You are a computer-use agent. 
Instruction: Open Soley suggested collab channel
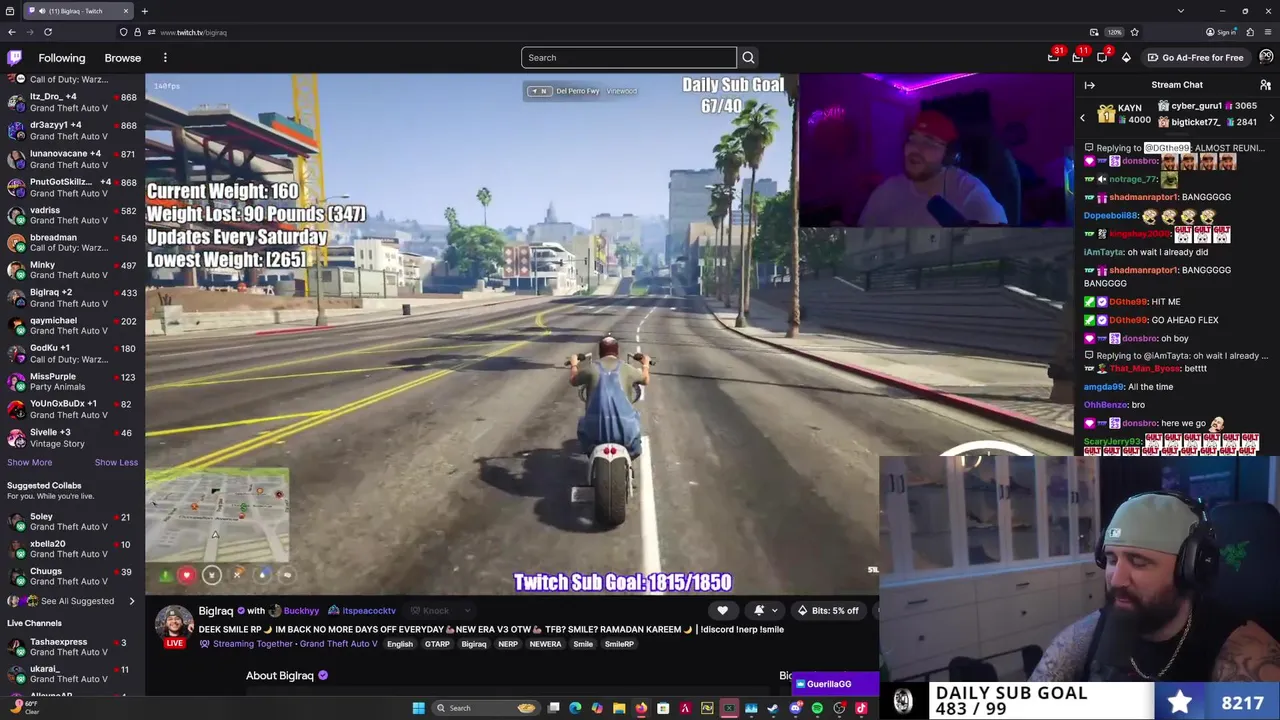tap(72, 521)
